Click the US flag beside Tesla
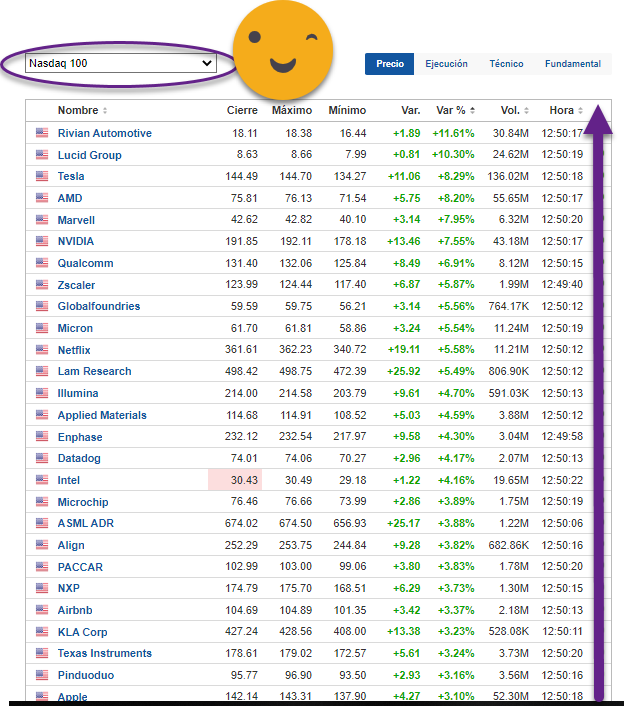The width and height of the screenshot is (624, 706). [42, 176]
